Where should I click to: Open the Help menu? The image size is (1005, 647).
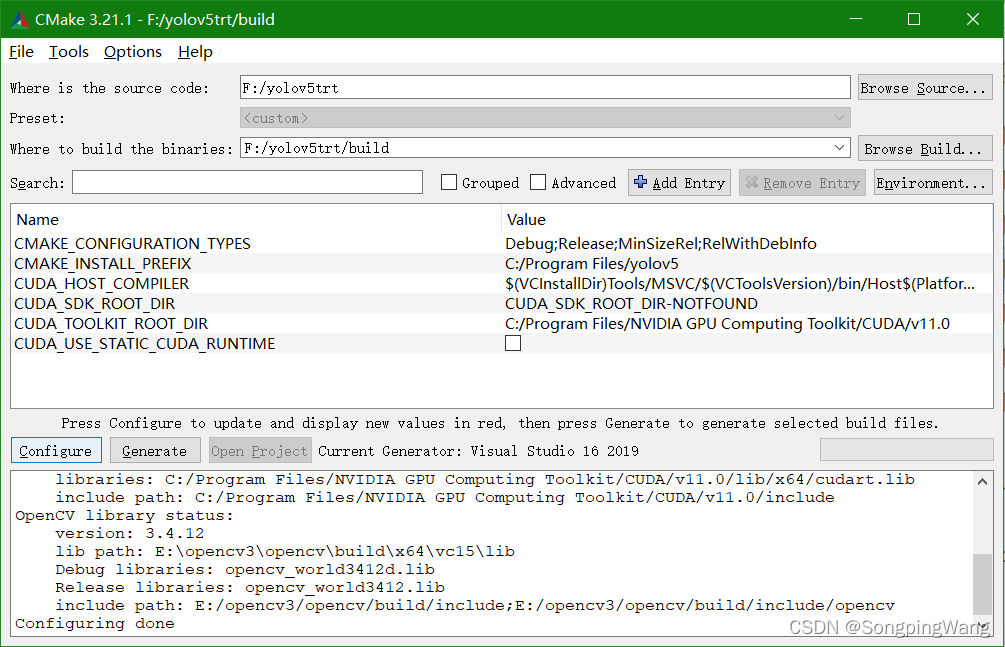[x=195, y=51]
